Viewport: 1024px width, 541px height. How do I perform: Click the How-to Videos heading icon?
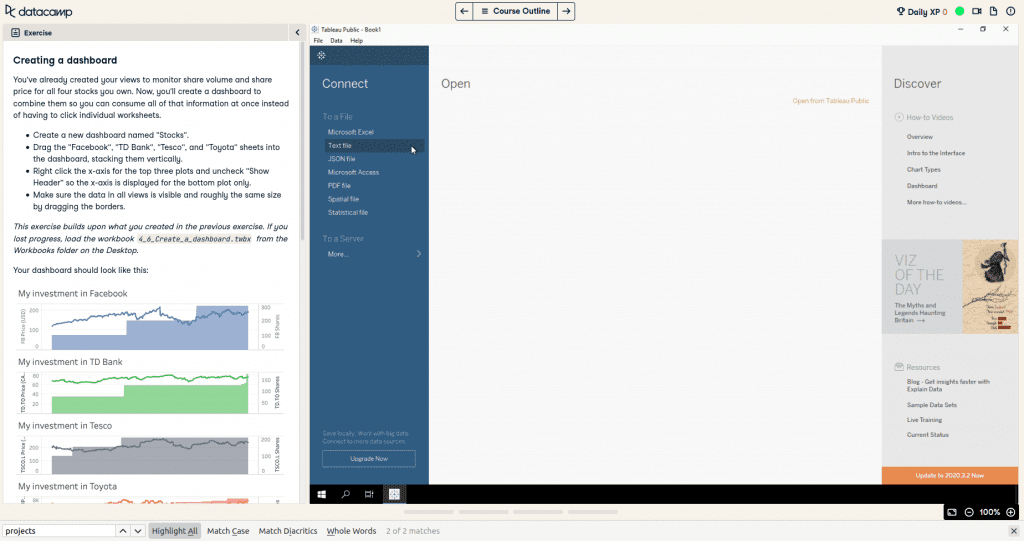[899, 118]
